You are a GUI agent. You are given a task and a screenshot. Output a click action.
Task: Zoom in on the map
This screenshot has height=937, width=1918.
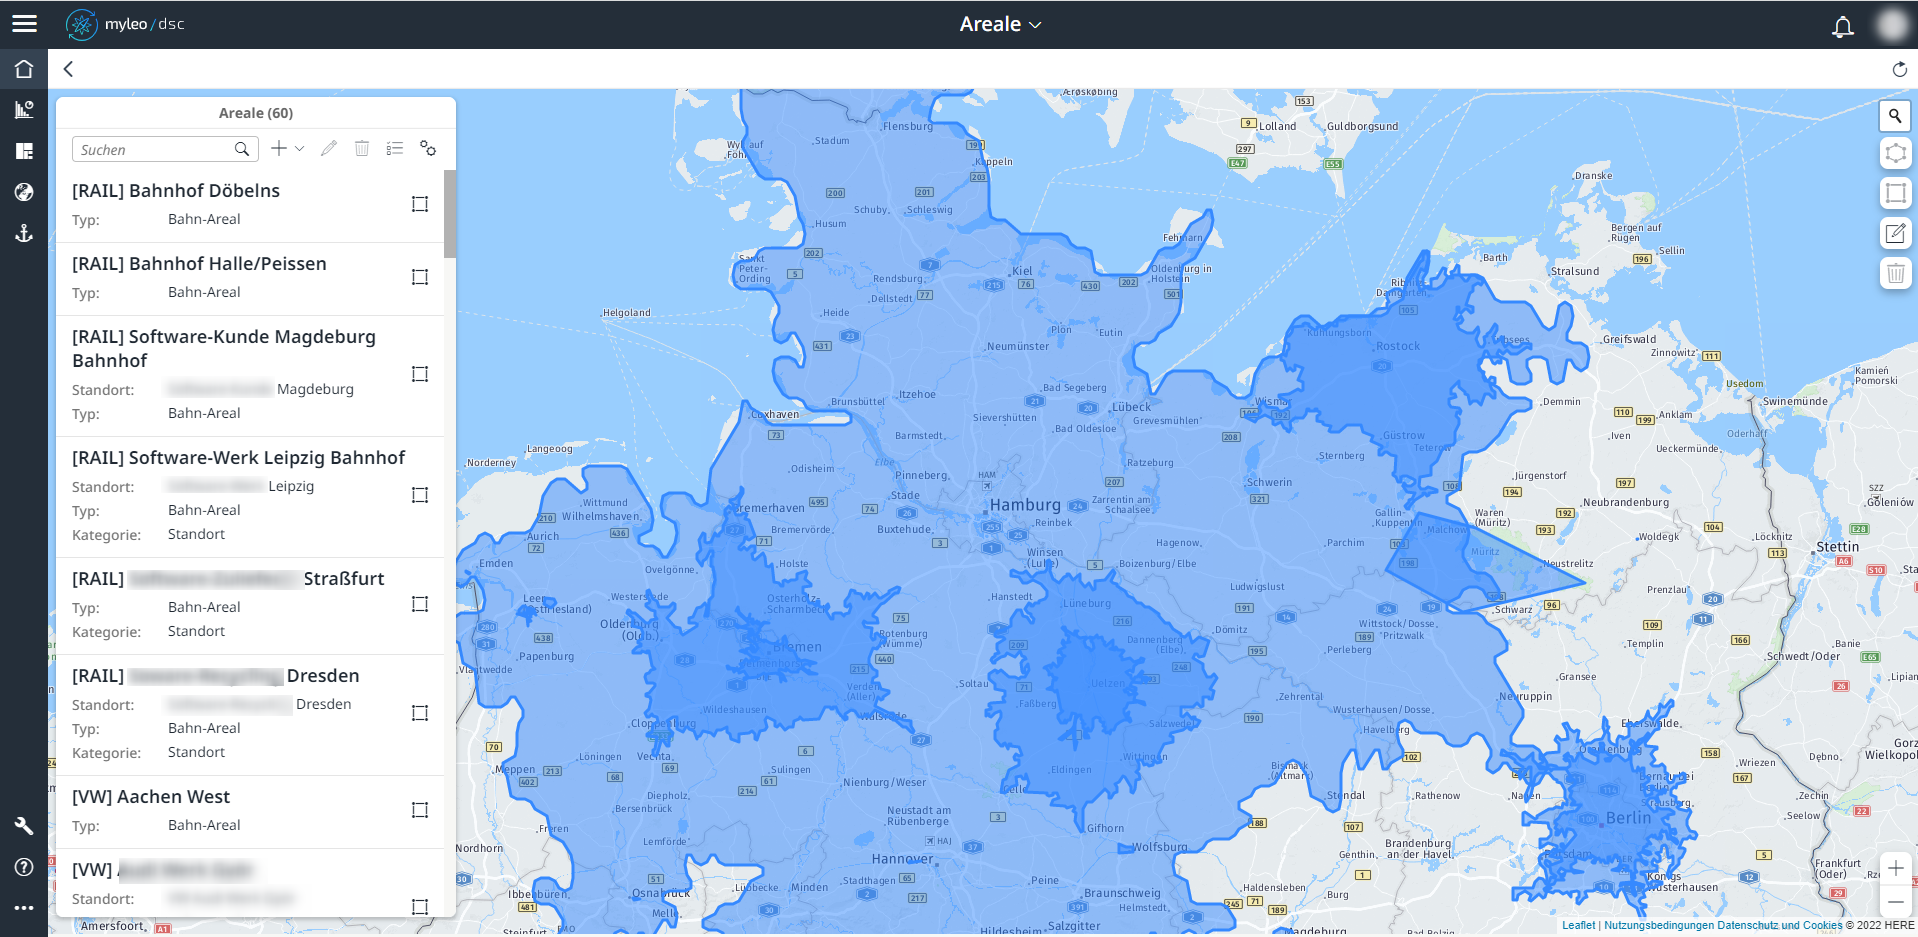tap(1895, 868)
